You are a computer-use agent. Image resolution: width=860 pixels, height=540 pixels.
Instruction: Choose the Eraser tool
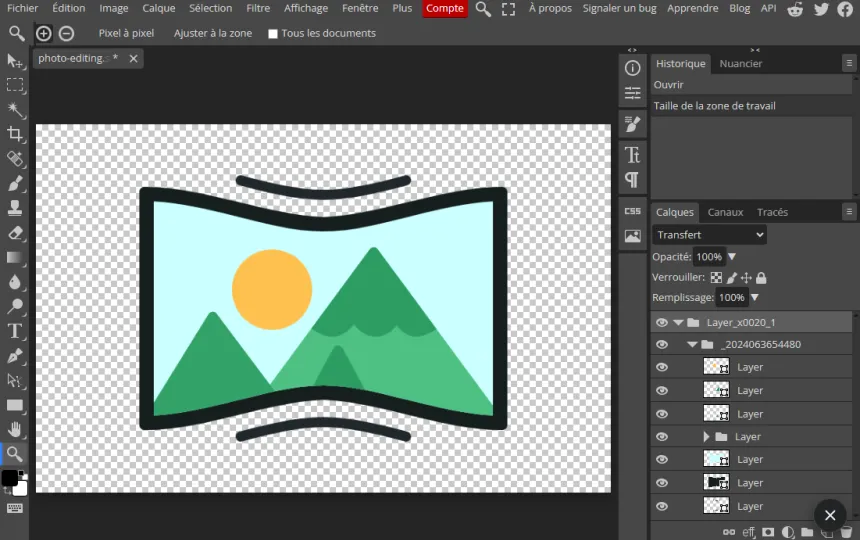15,233
